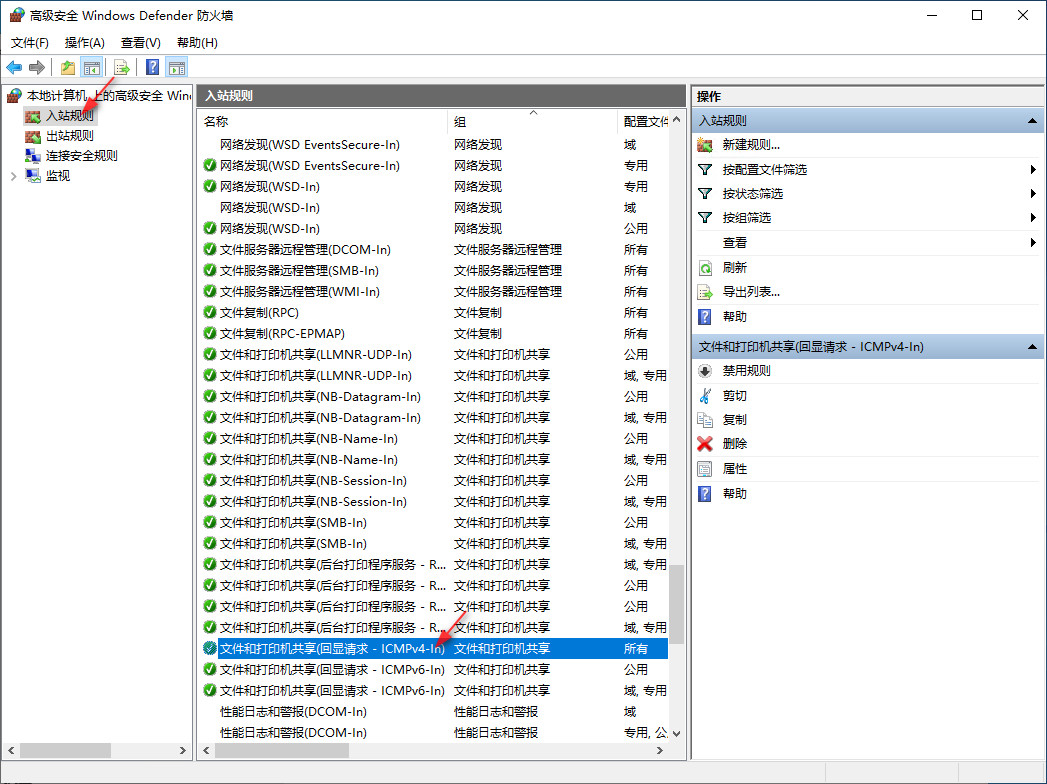The width and height of the screenshot is (1047, 784).
Task: Click the 新建规则 firewall icon
Action: tap(705, 145)
